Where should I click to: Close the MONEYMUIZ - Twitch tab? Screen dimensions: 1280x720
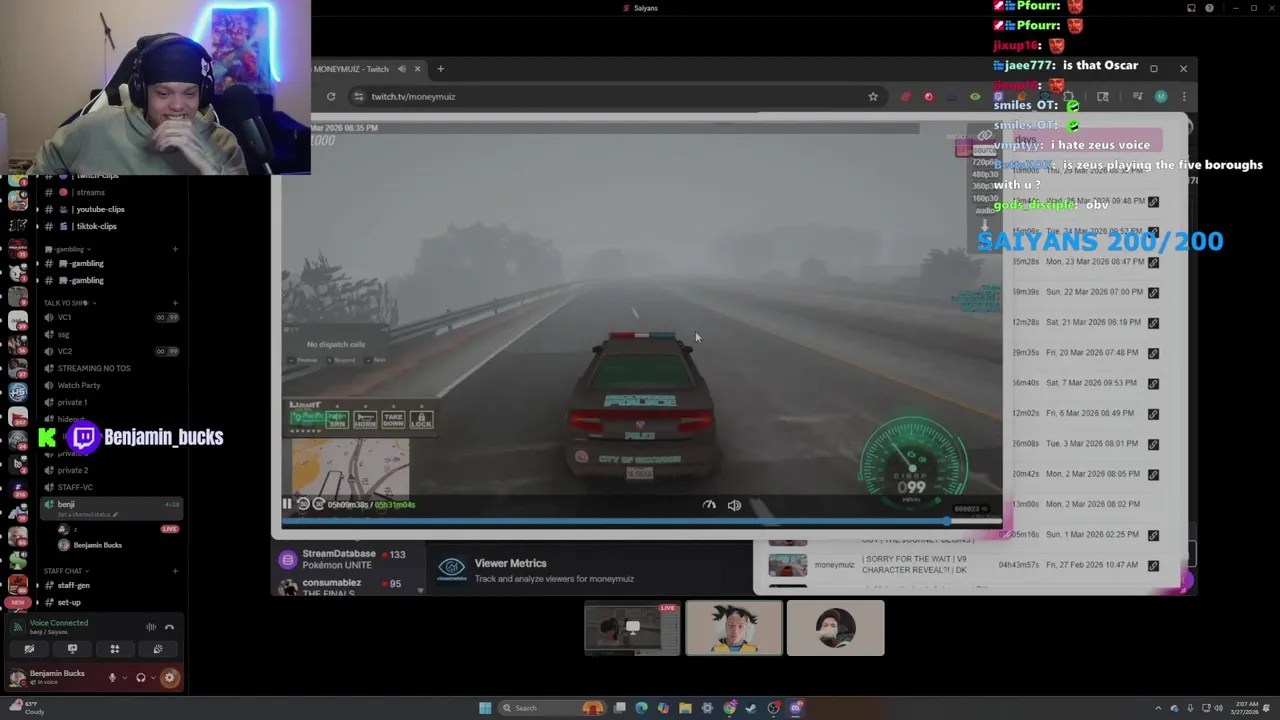tap(417, 69)
